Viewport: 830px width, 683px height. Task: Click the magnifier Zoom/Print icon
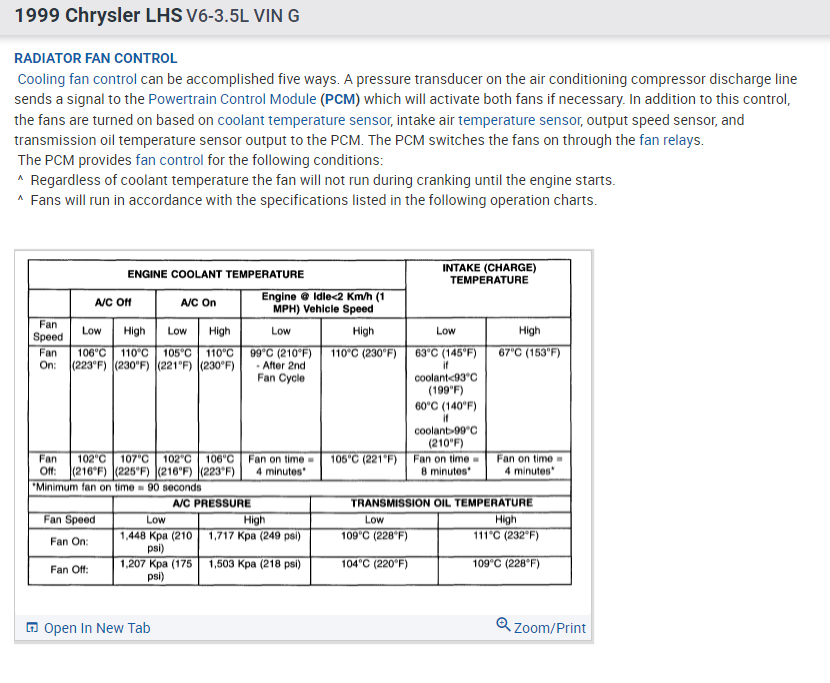[x=503, y=625]
